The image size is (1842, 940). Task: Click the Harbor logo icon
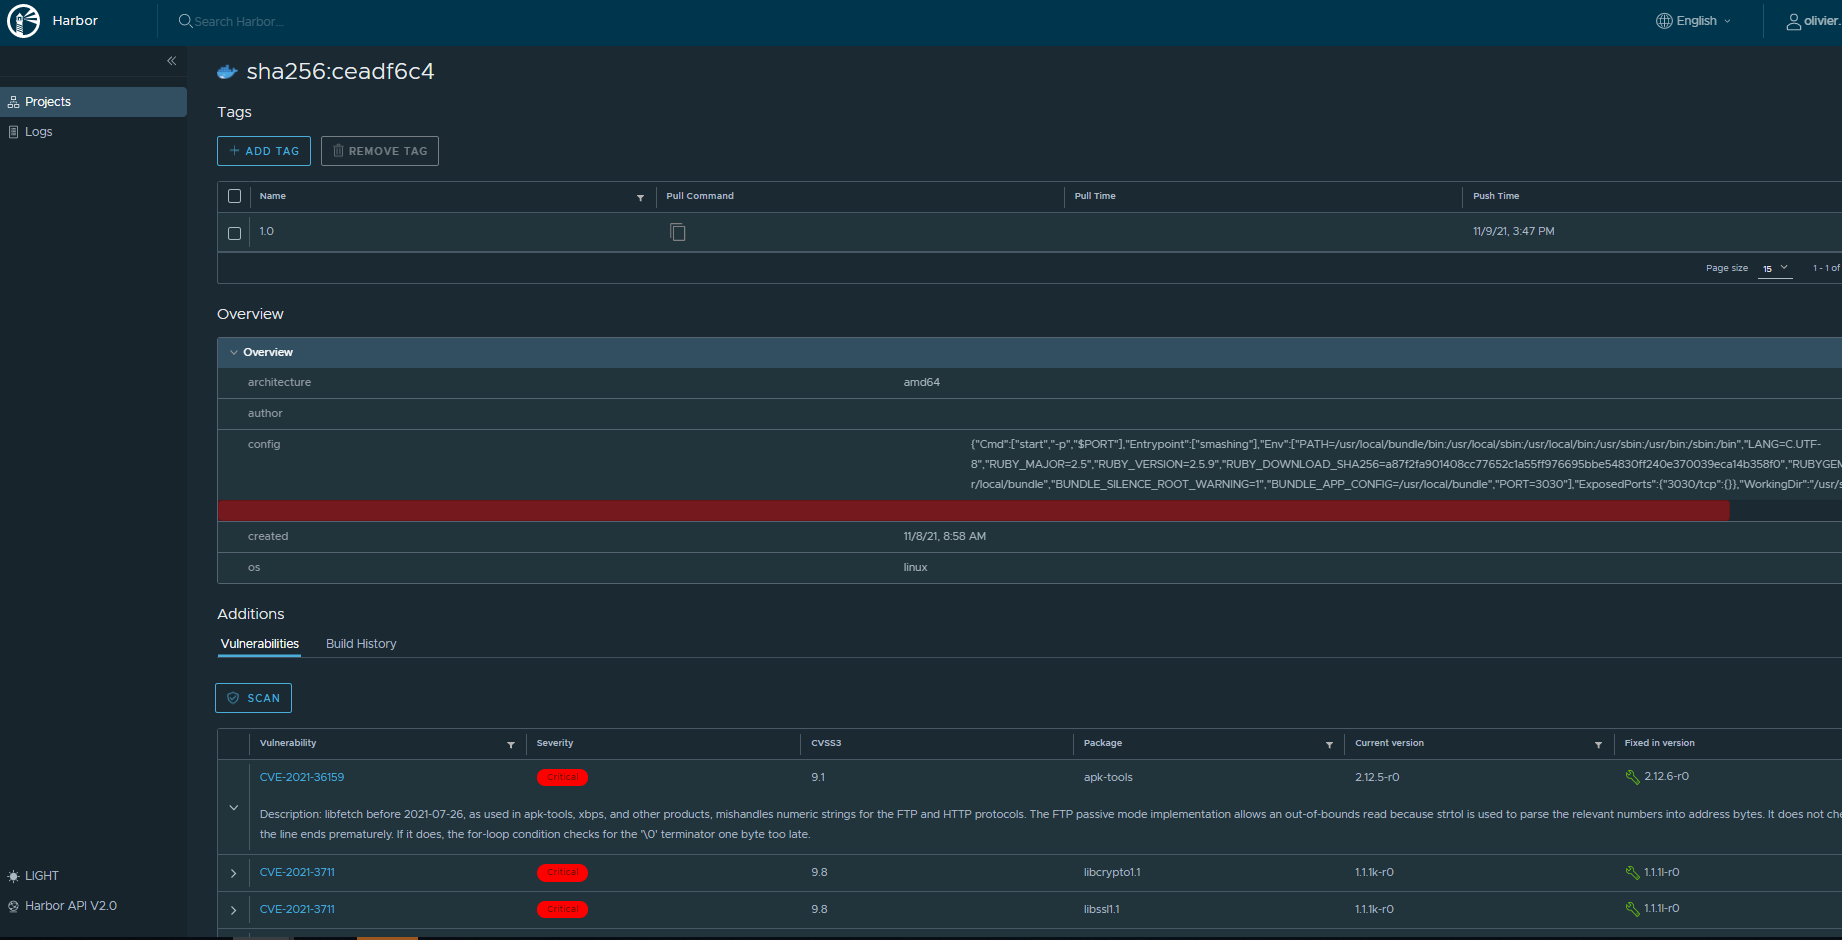pyautogui.click(x=23, y=21)
